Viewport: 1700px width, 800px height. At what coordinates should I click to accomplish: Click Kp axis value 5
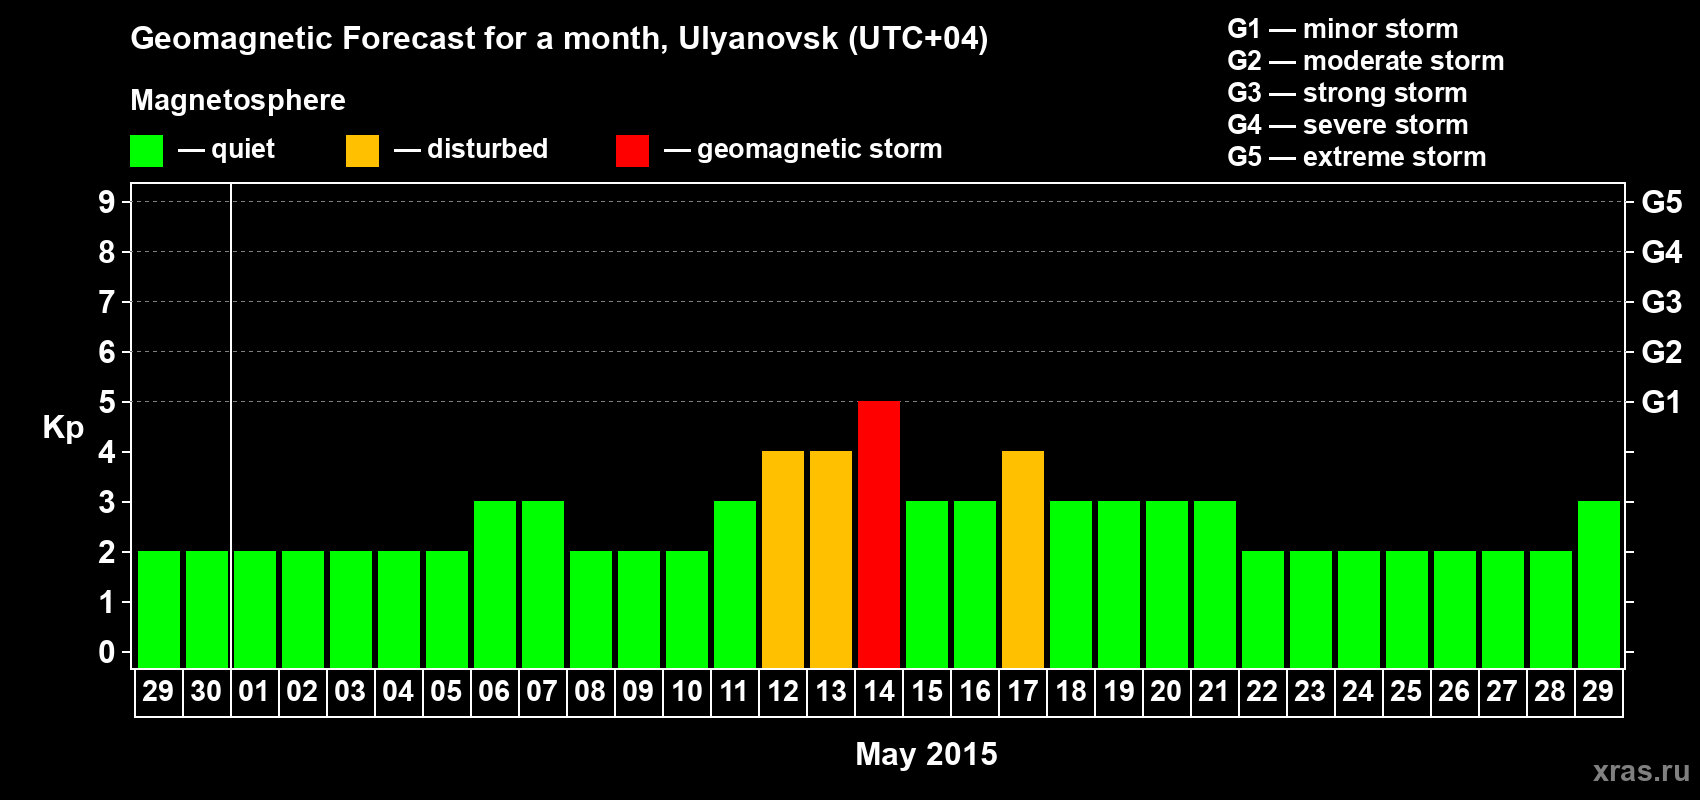point(107,402)
